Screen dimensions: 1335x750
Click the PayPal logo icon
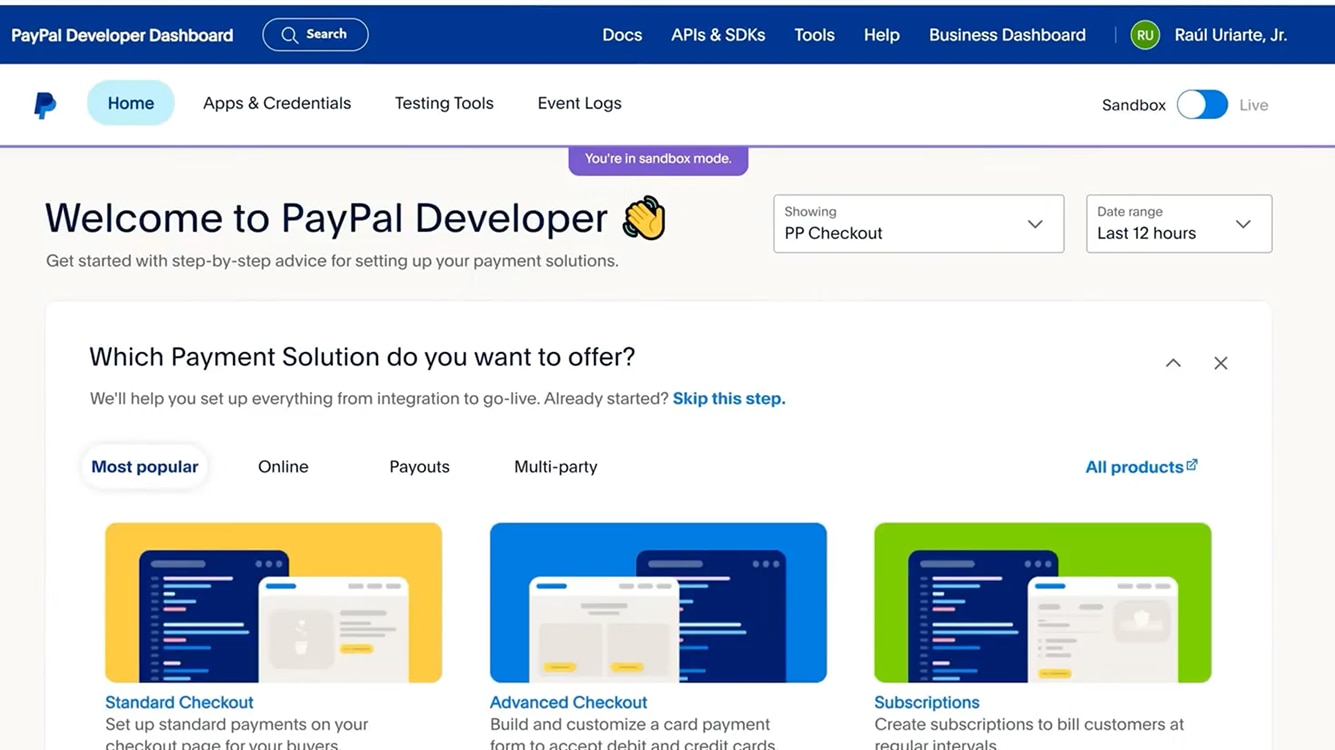click(x=45, y=105)
